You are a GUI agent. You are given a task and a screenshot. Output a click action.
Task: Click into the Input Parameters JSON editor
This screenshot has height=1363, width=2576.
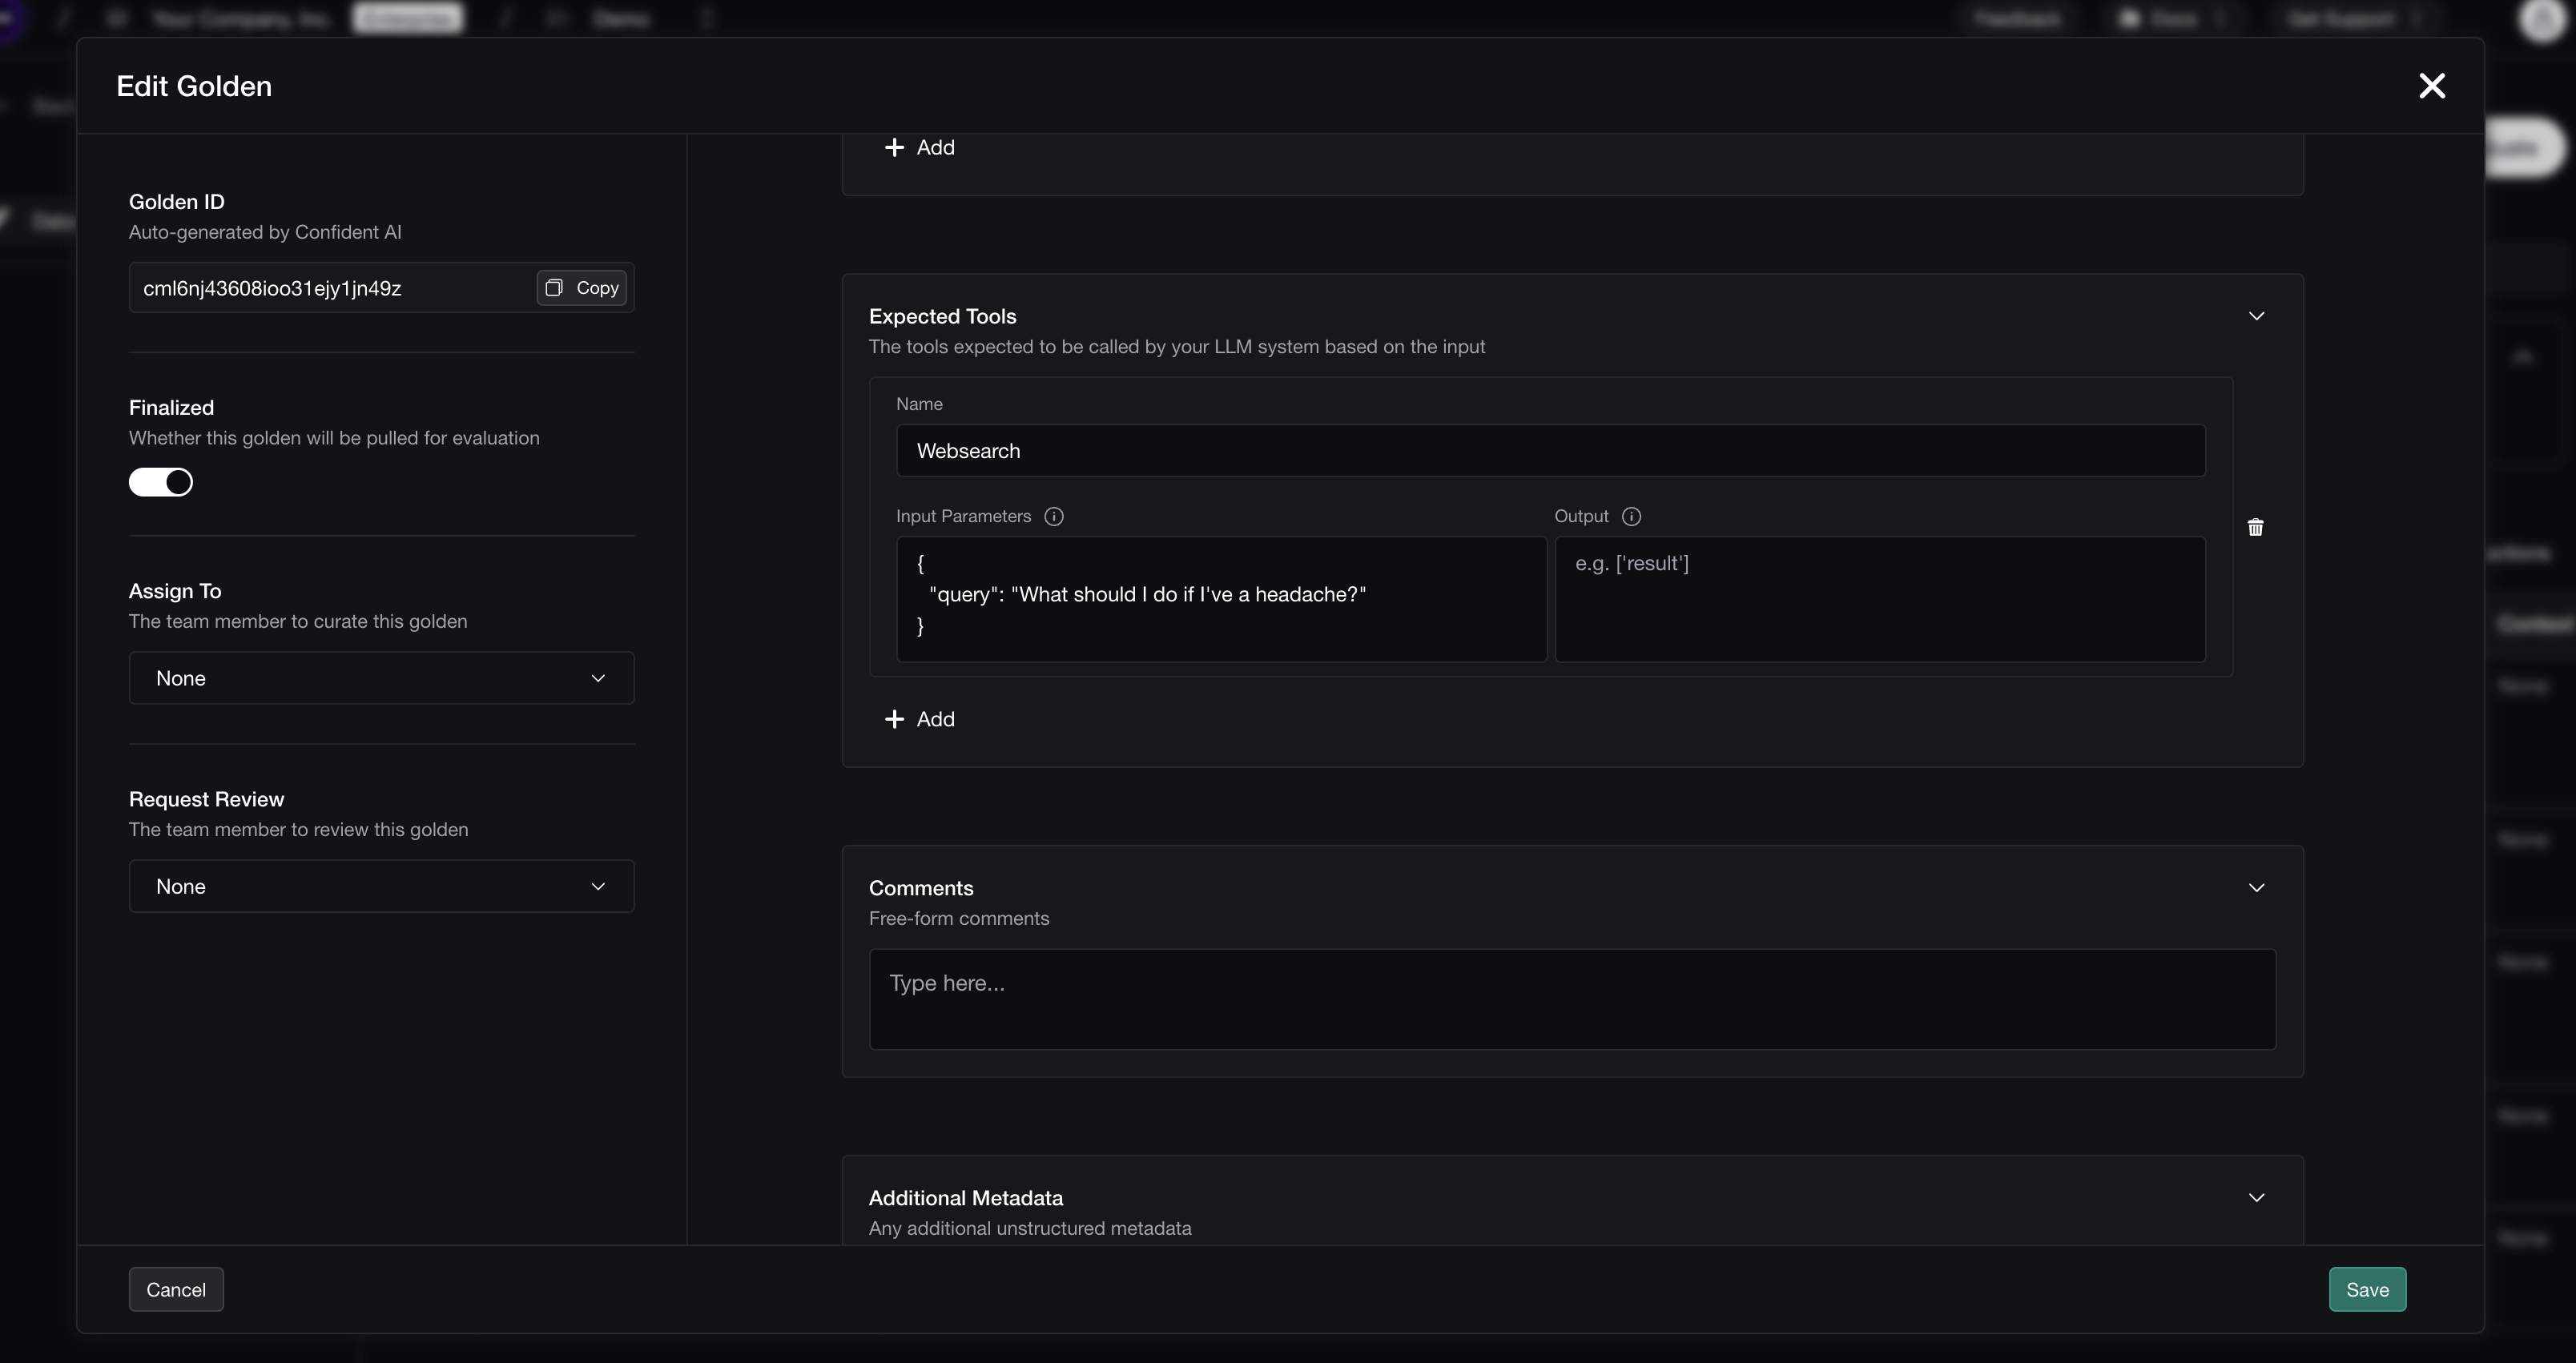coord(1221,599)
